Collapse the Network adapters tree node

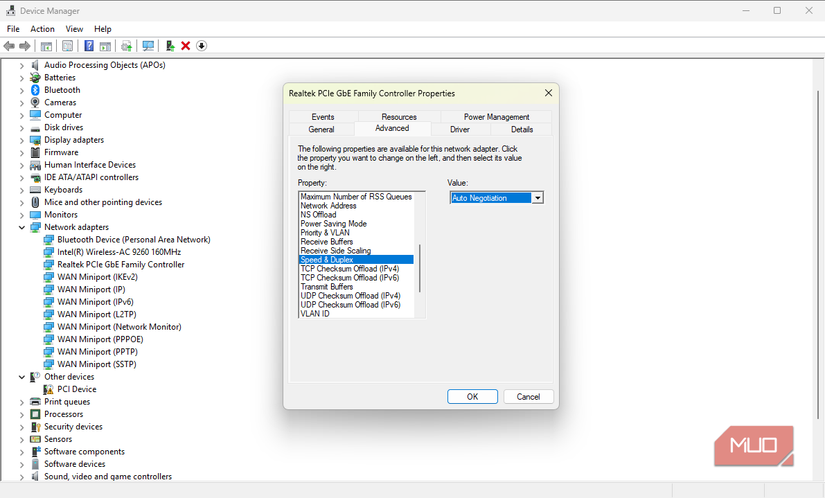[22, 227]
